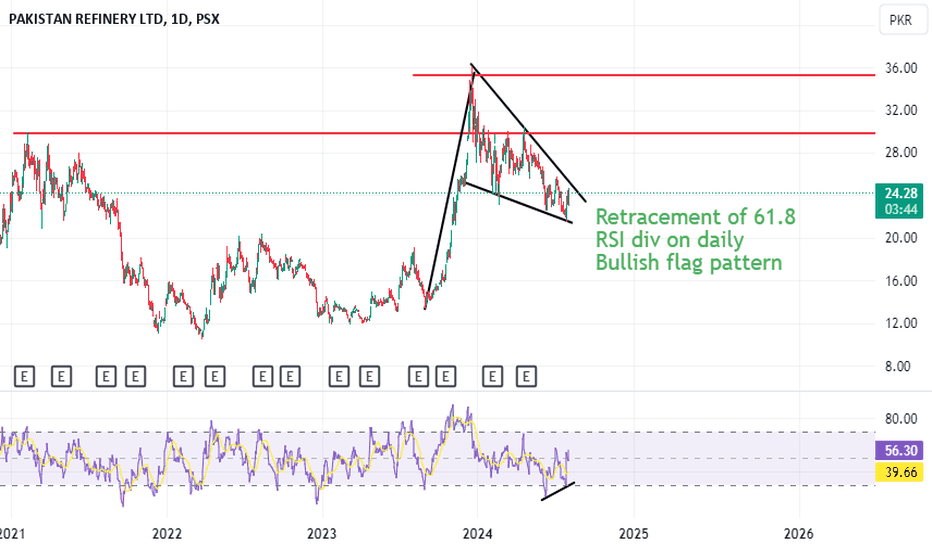
Task: Click the 2024 label on the time axis
Action: (x=477, y=534)
